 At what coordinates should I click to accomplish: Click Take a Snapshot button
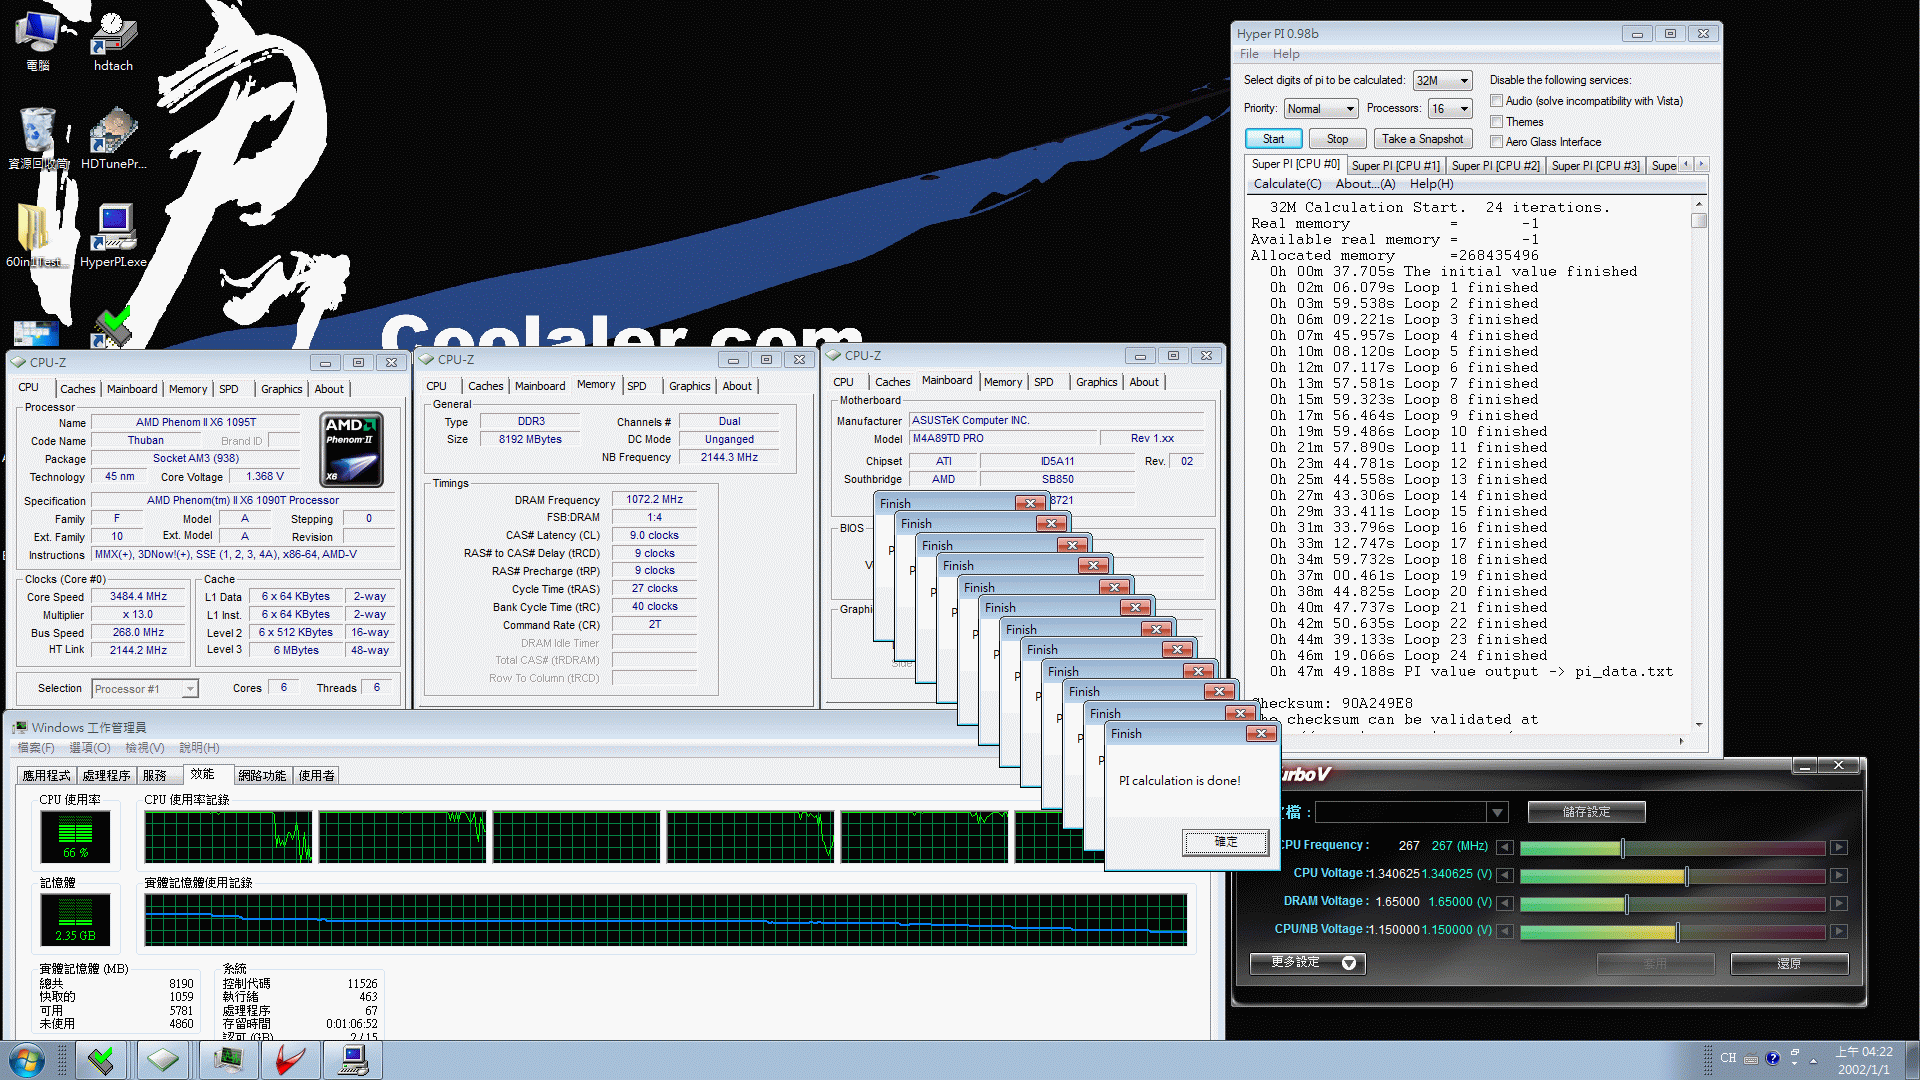point(1422,139)
